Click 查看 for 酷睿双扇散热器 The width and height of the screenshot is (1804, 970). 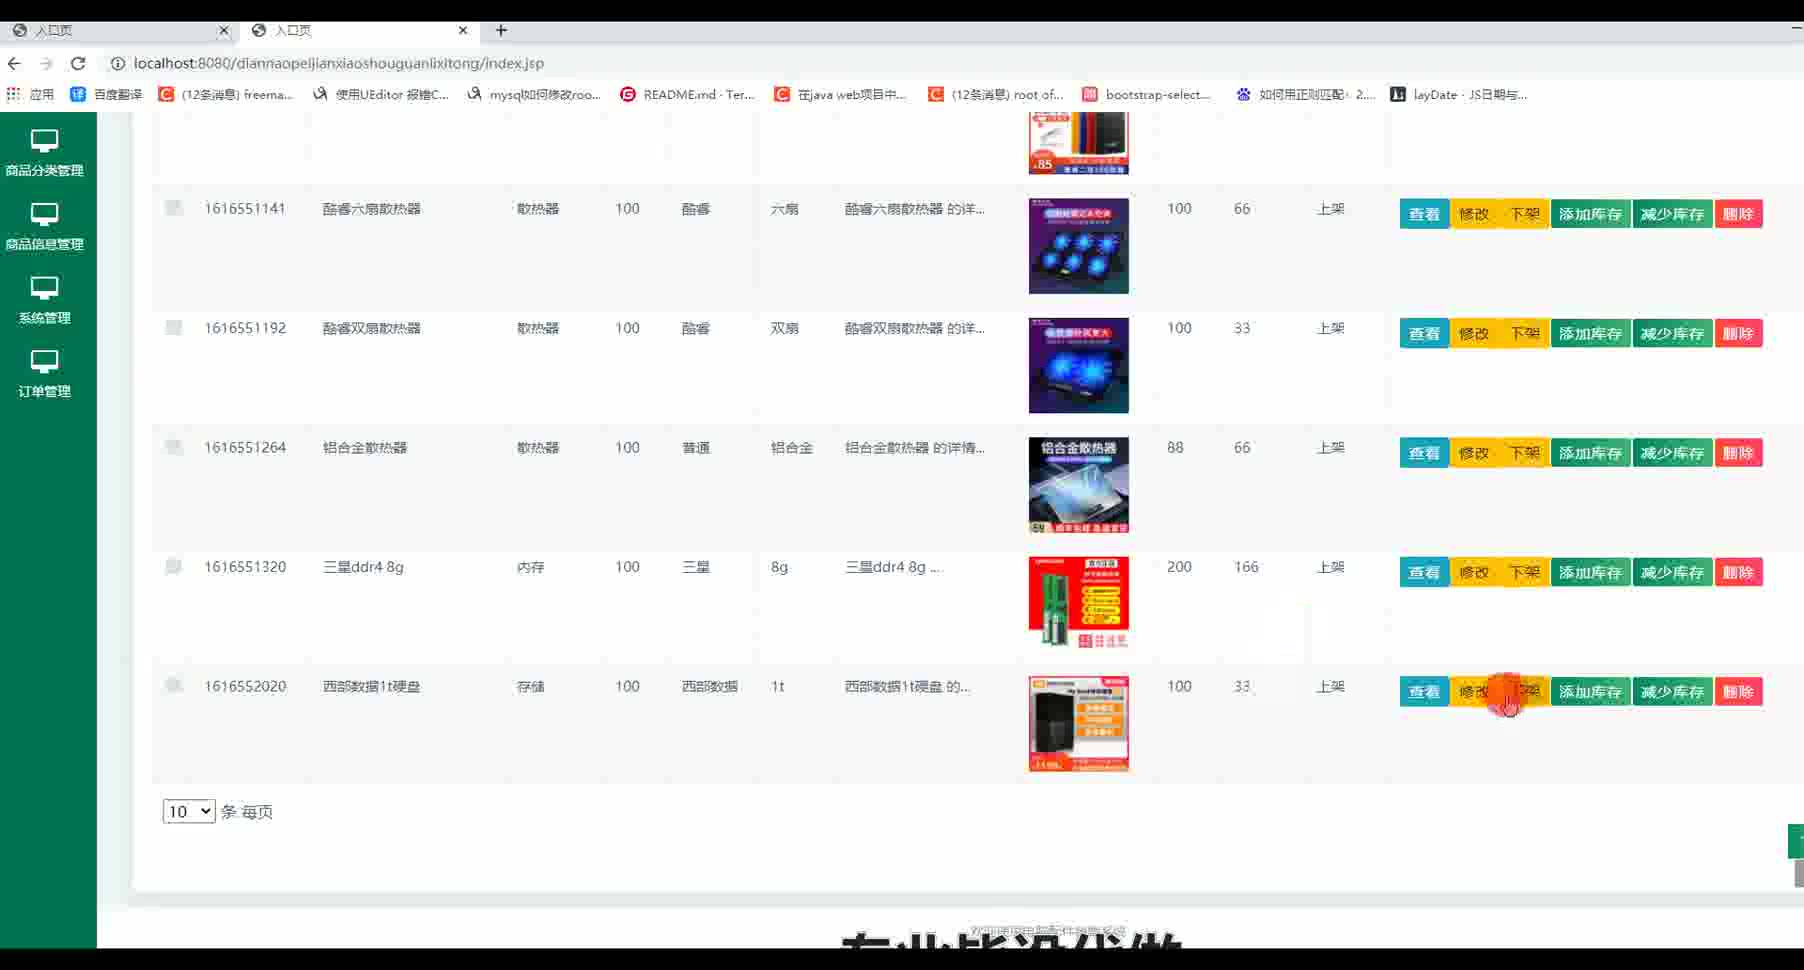click(x=1424, y=333)
